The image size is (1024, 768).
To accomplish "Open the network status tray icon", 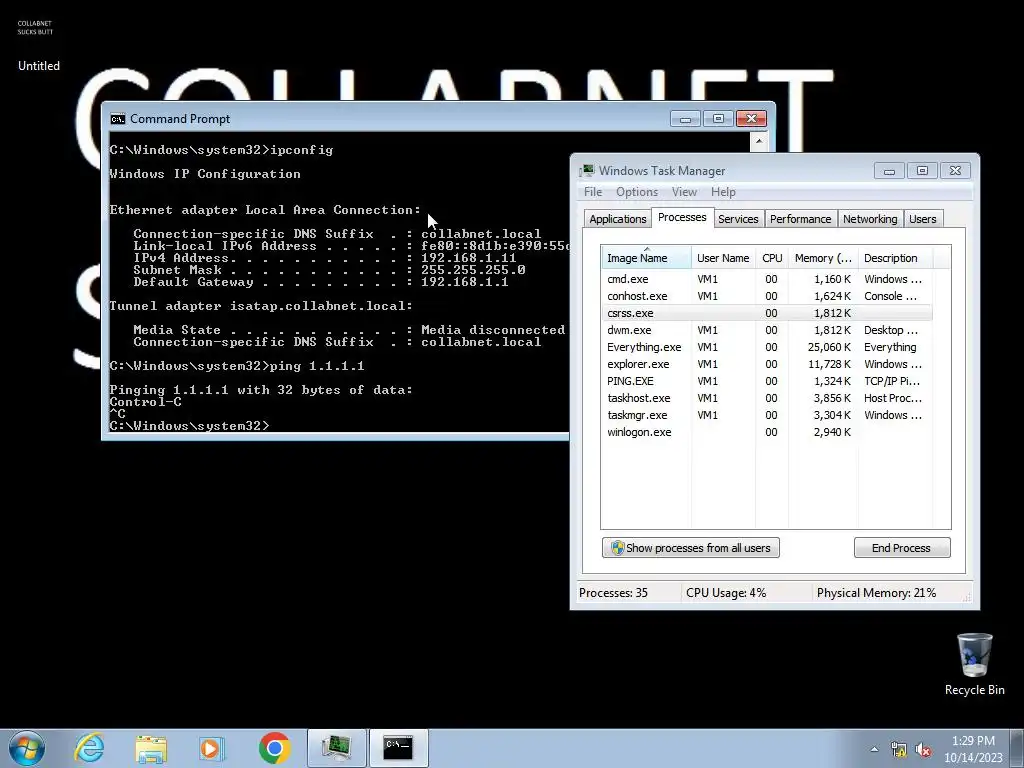I will coord(899,749).
